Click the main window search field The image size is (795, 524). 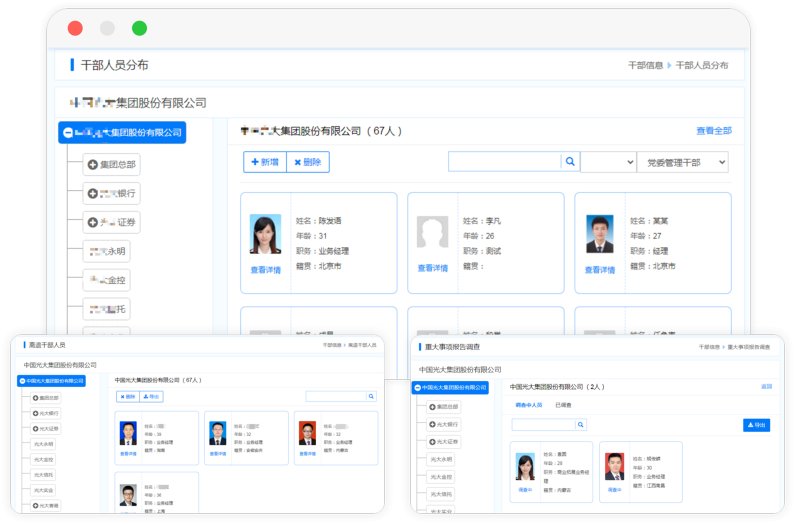tap(504, 162)
